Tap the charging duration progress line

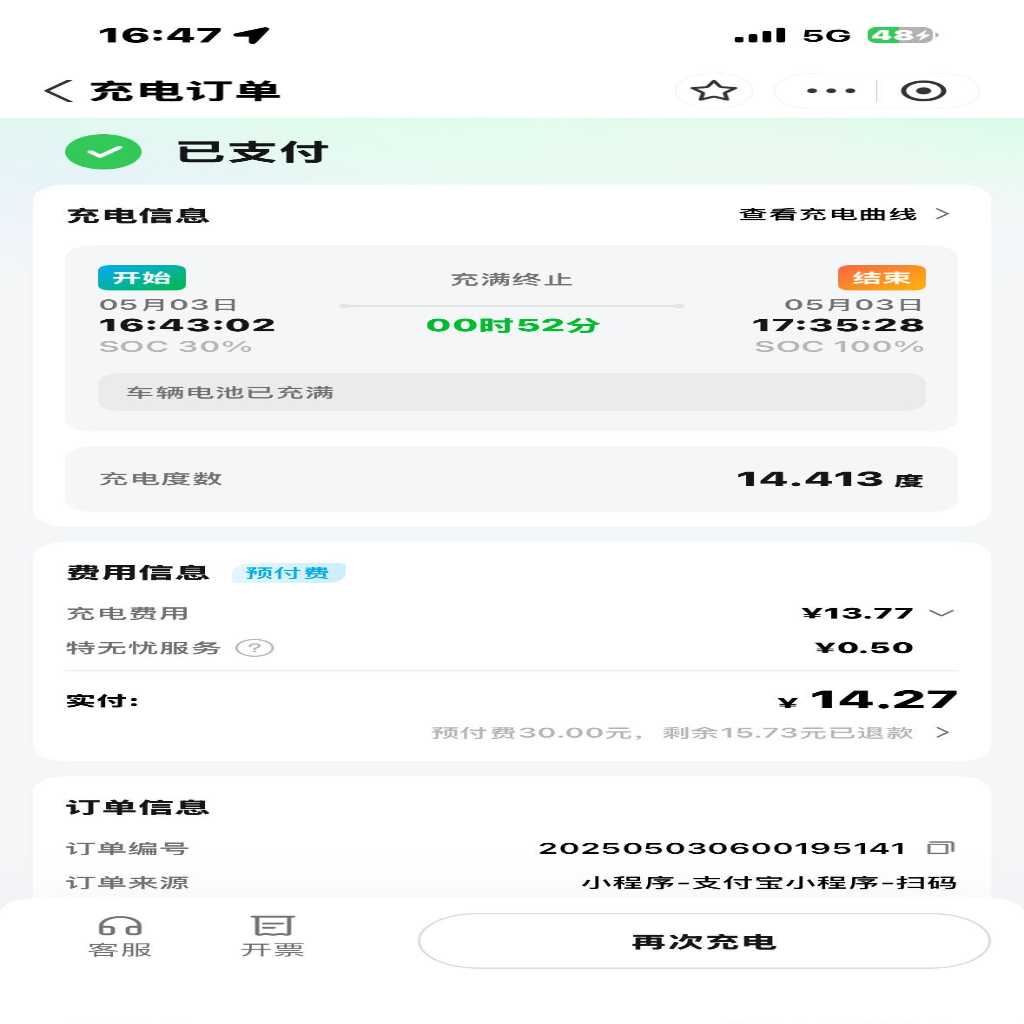[511, 306]
